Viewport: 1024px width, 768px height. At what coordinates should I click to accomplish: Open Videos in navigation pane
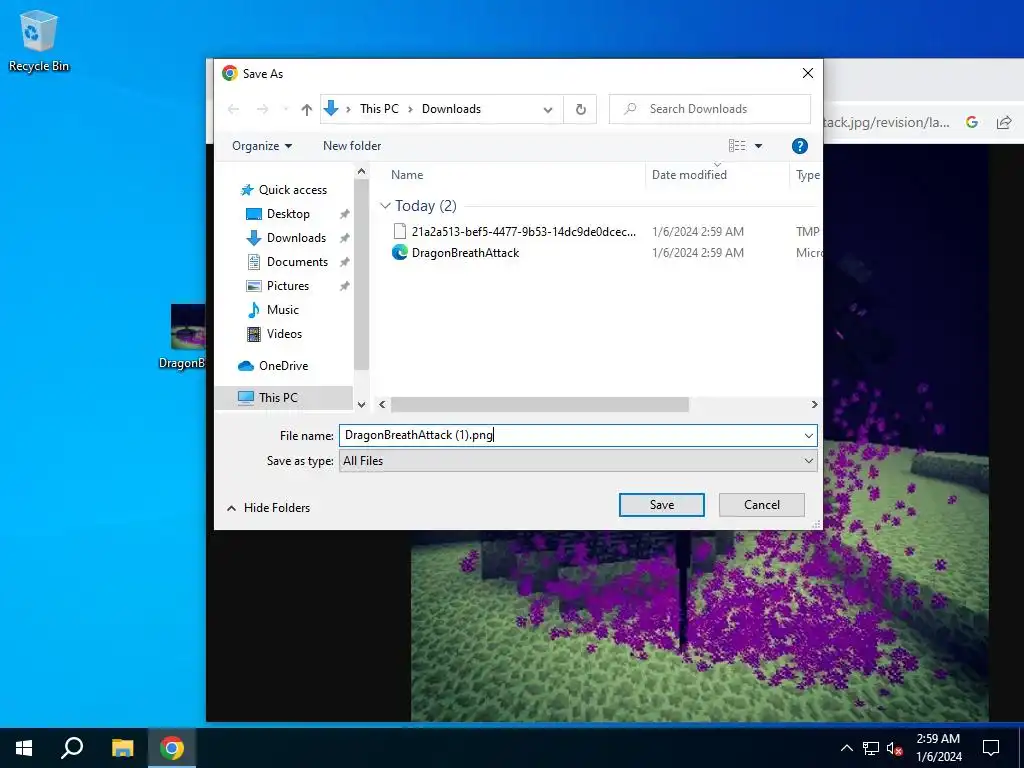(x=284, y=334)
